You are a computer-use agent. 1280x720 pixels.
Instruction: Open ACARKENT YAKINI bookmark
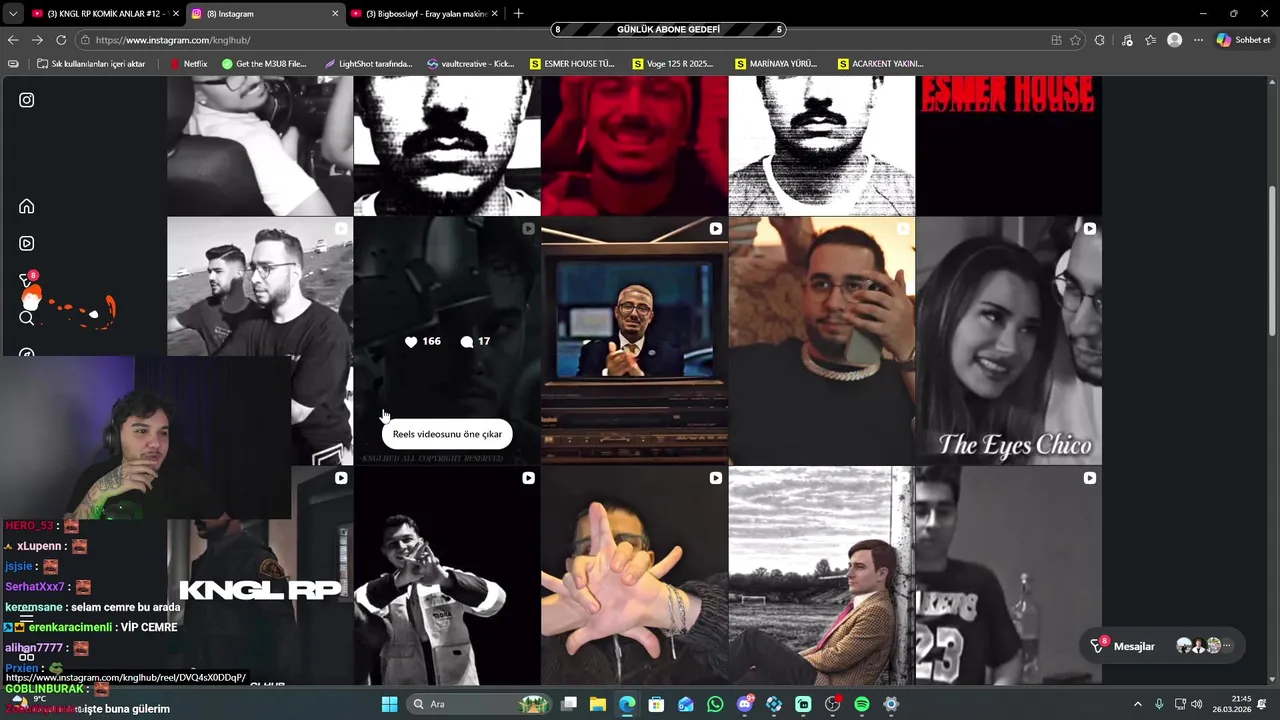pos(880,63)
